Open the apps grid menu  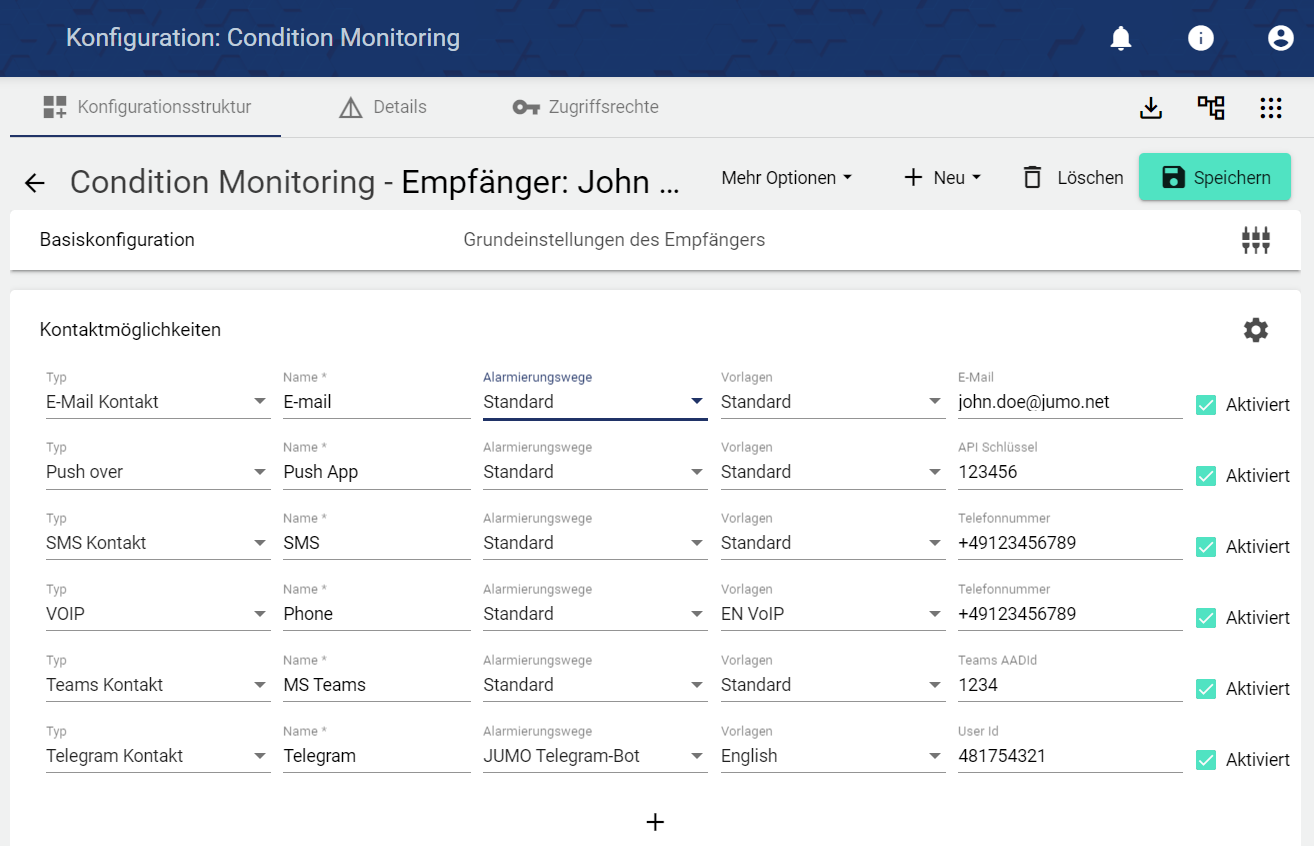coord(1271,108)
